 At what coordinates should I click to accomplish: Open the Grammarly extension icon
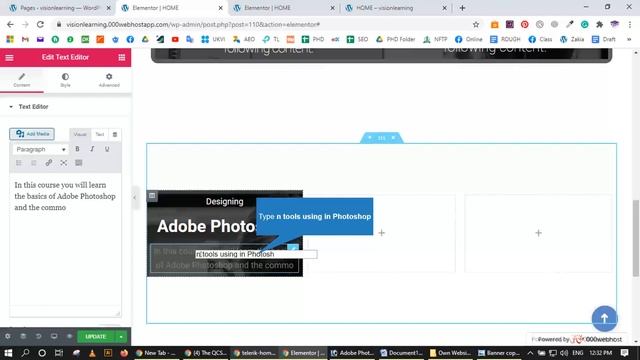coord(584,24)
